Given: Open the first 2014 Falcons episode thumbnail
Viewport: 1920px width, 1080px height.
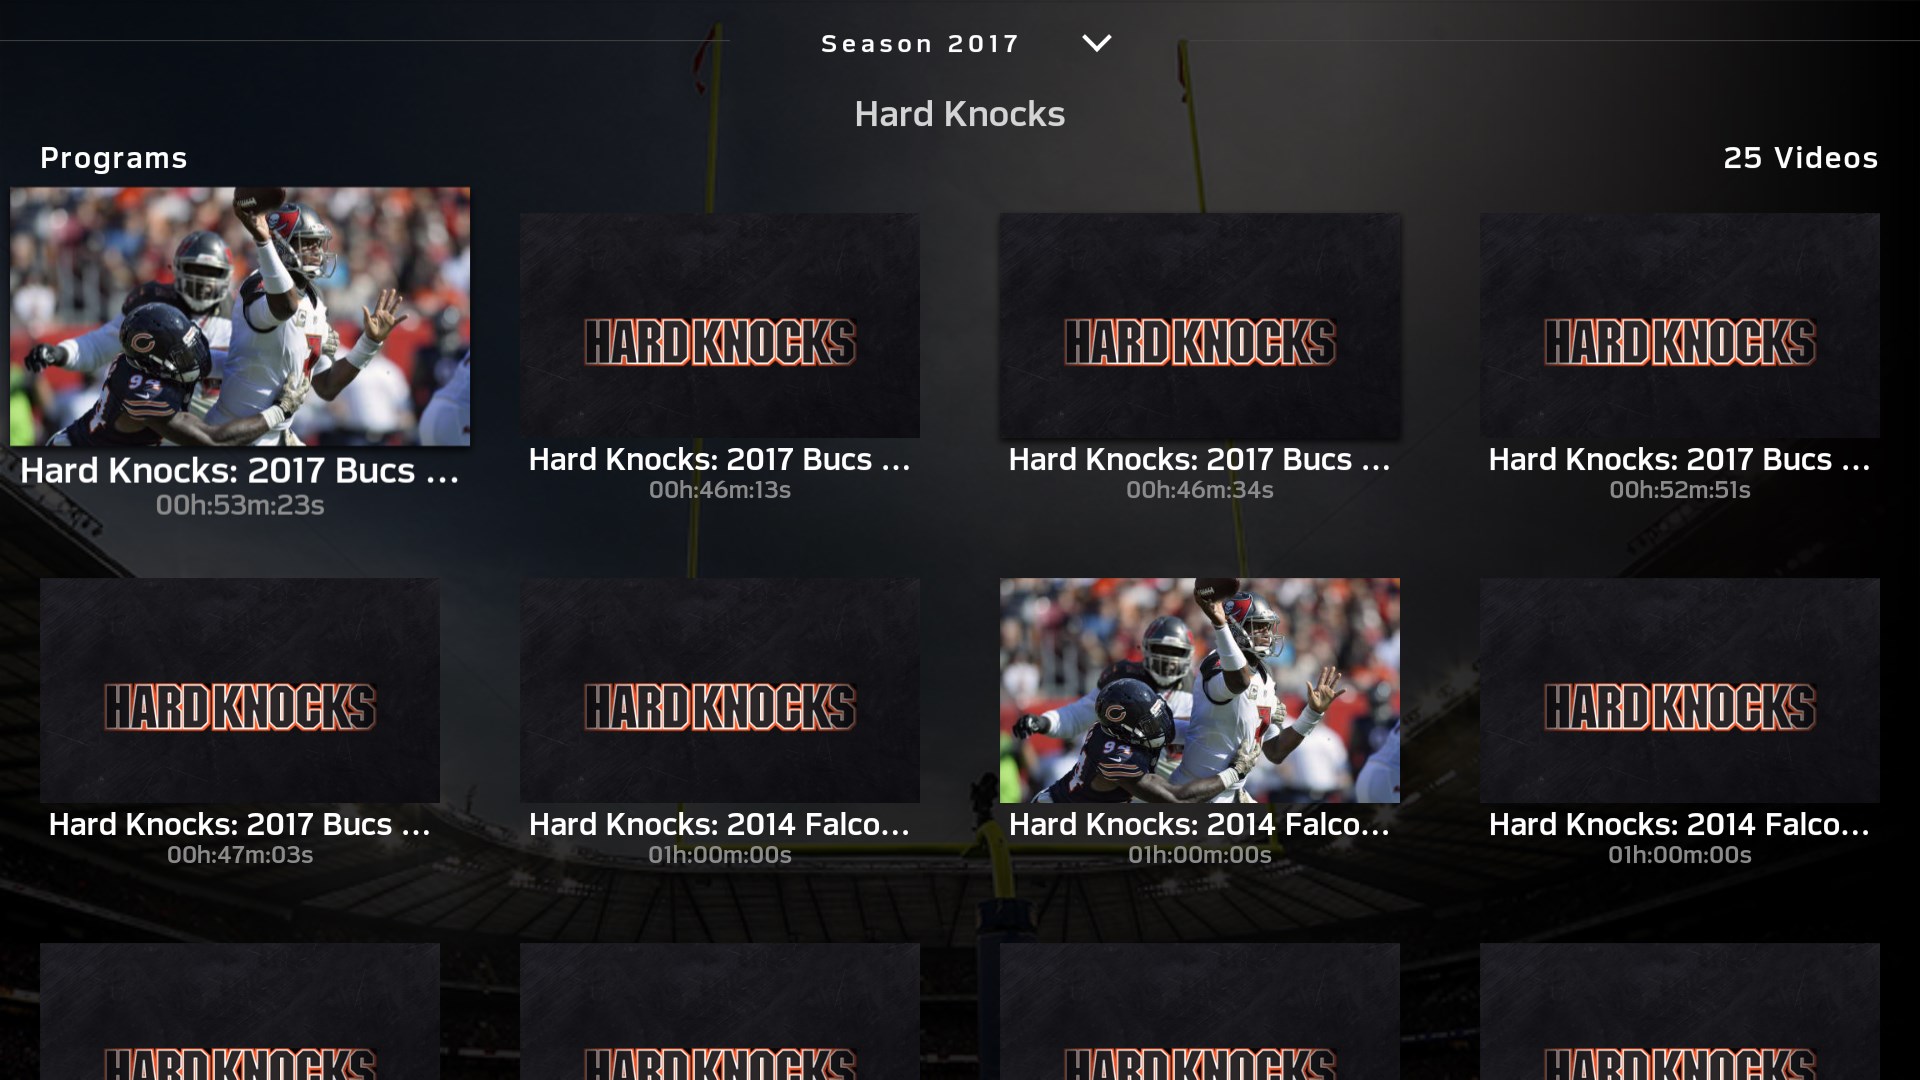Looking at the screenshot, I should (x=720, y=690).
